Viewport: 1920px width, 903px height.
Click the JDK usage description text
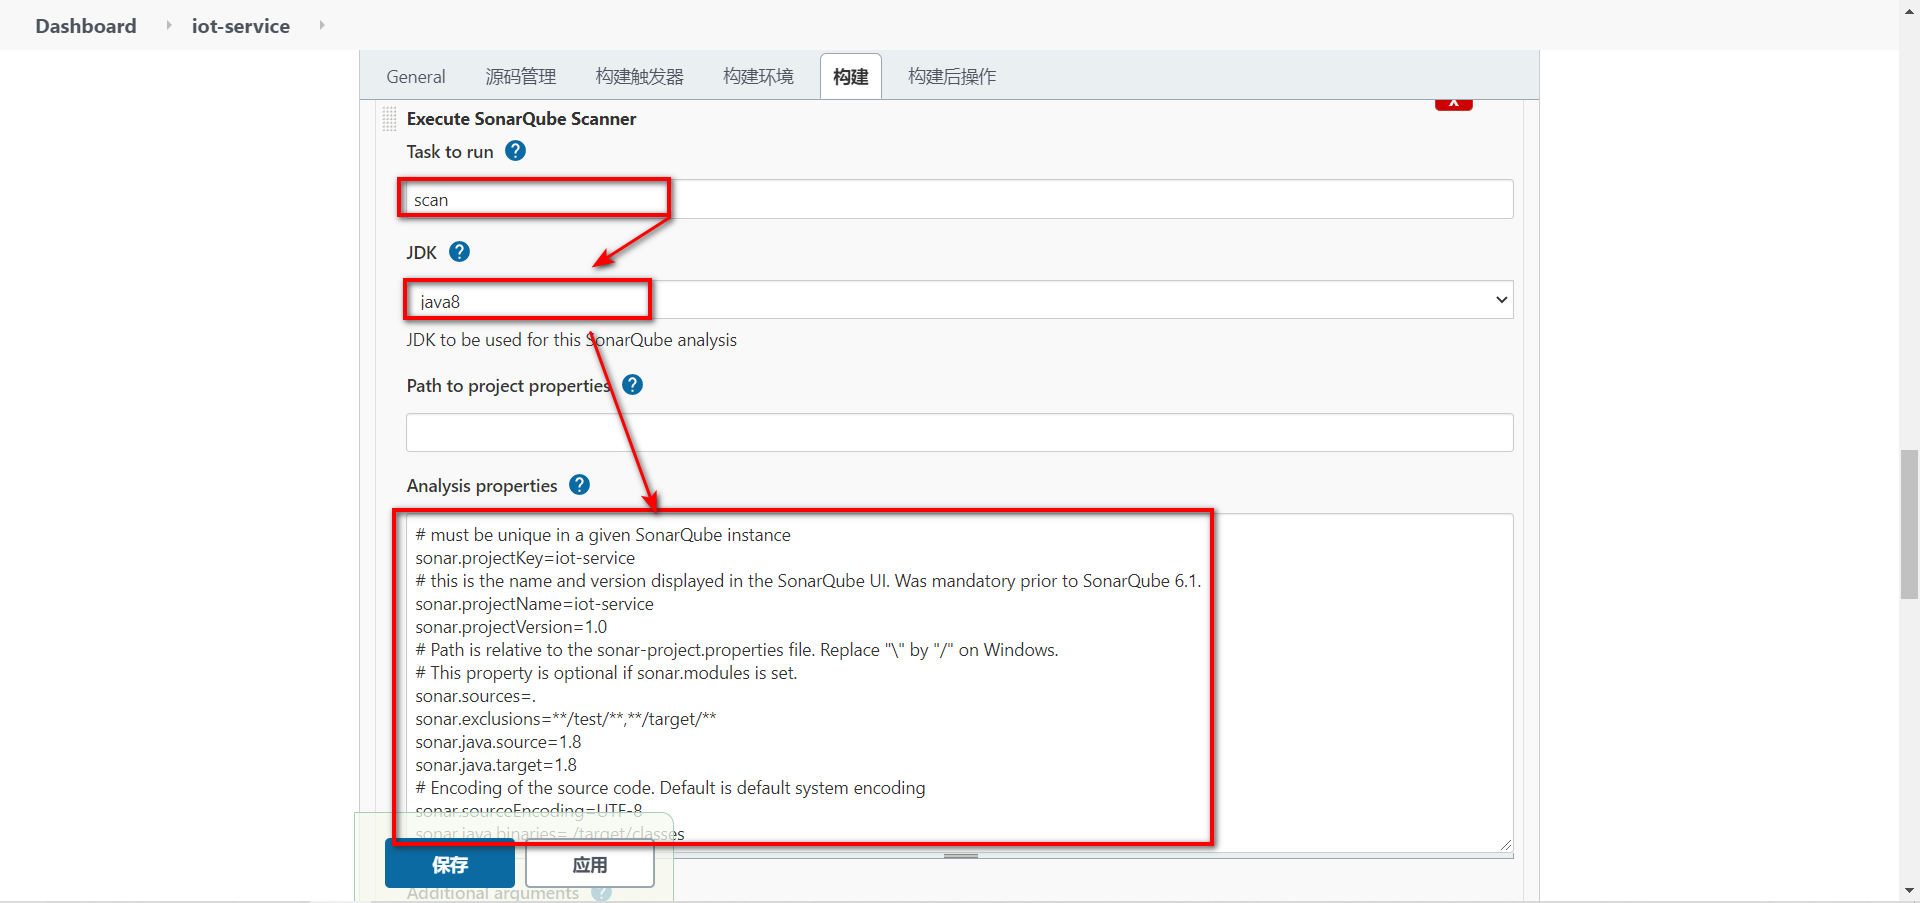pos(571,340)
